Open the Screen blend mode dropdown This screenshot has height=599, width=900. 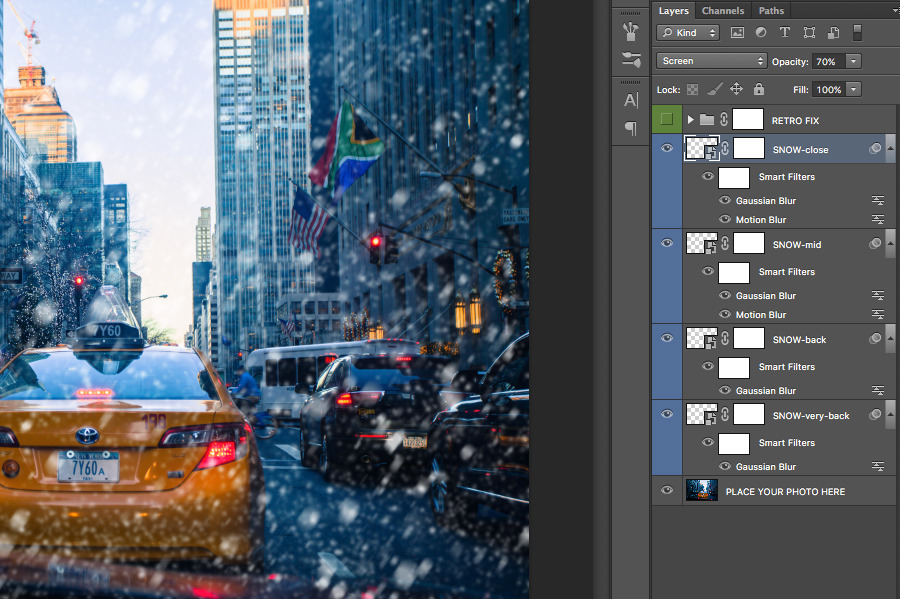(711, 61)
